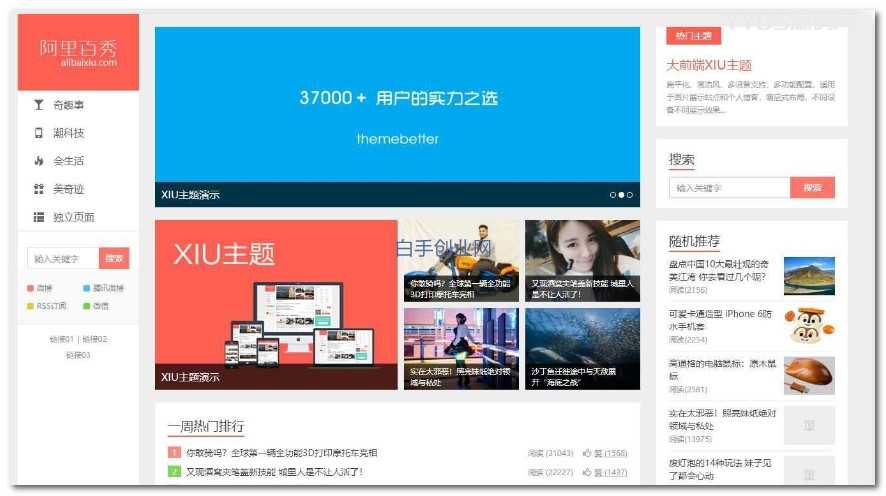886x496 pixels.
Task: Click thumbs-up icon on first ranked article
Action: tap(587, 453)
